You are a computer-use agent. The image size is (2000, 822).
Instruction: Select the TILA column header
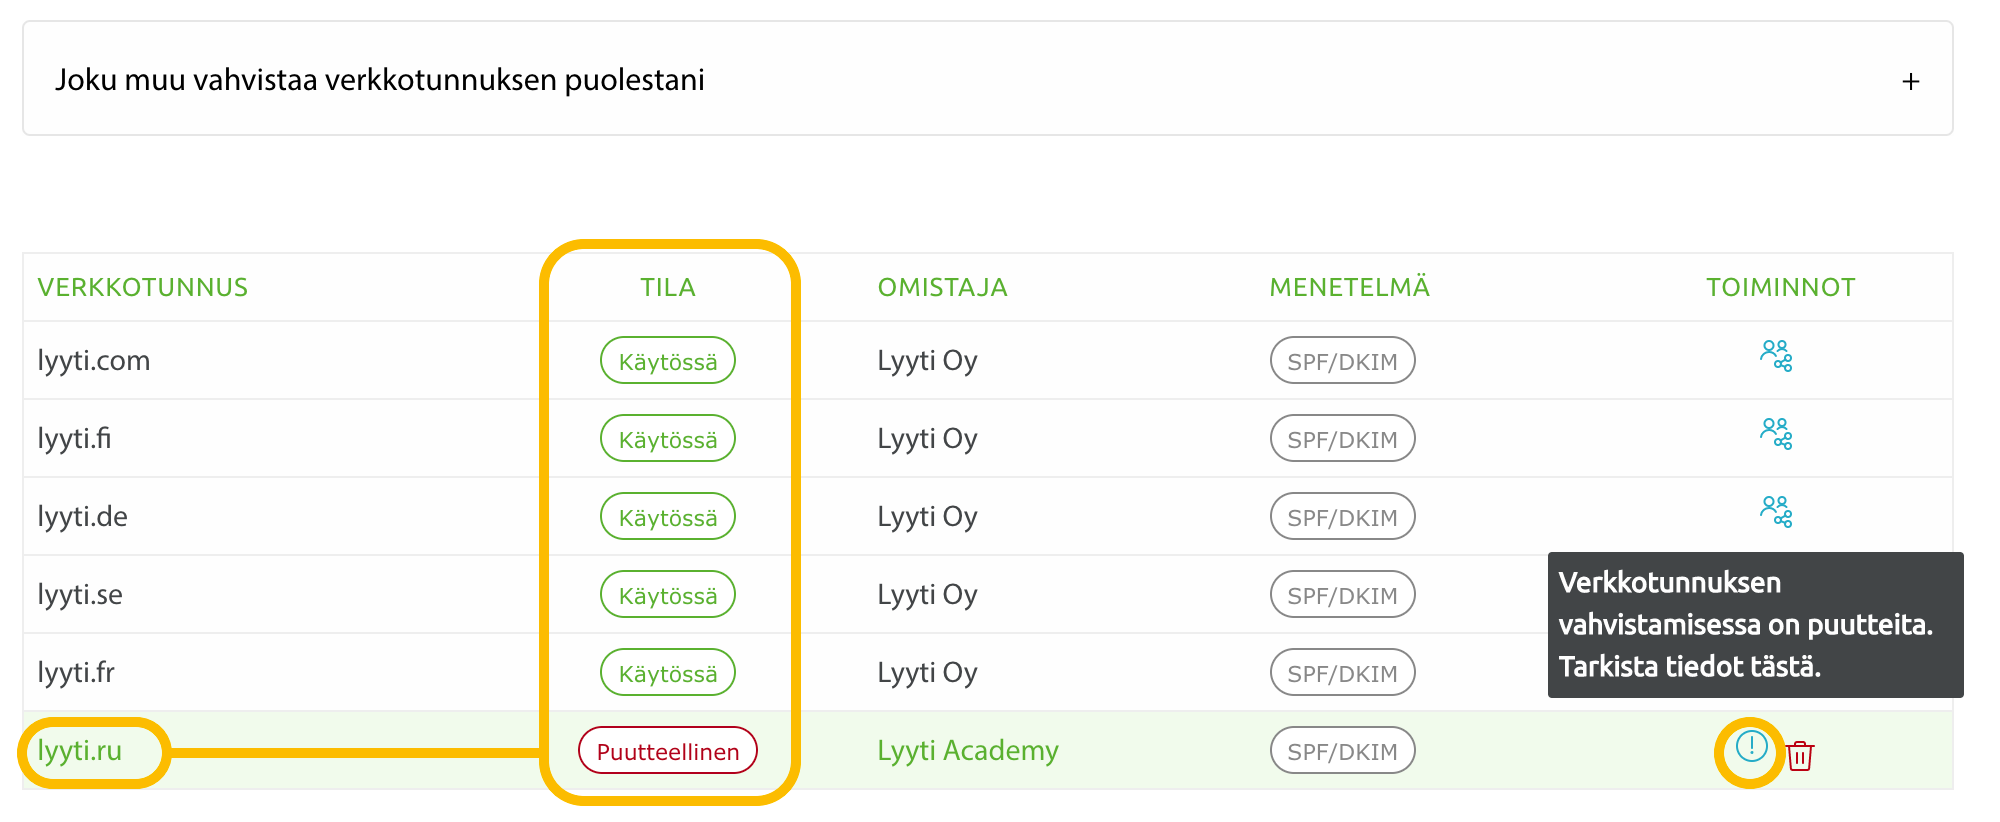[668, 287]
